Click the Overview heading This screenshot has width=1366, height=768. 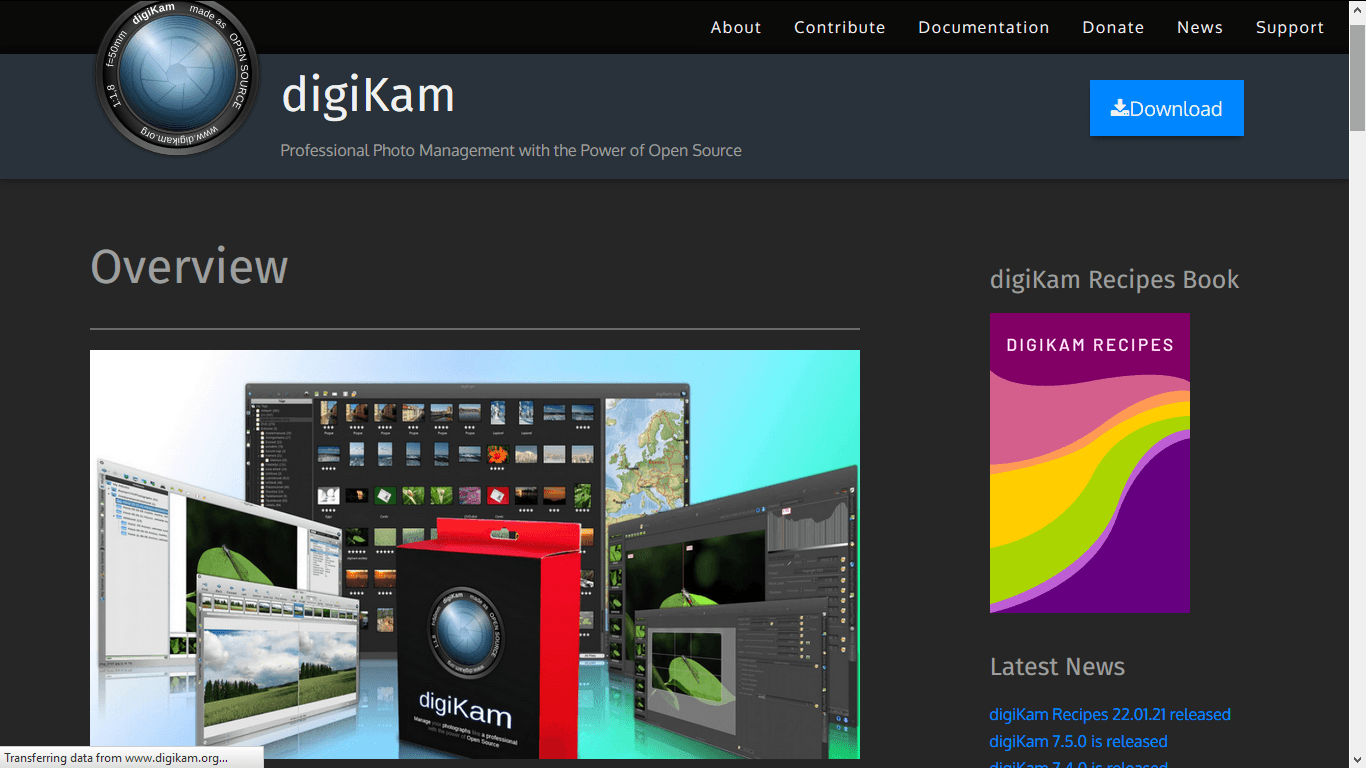[189, 267]
